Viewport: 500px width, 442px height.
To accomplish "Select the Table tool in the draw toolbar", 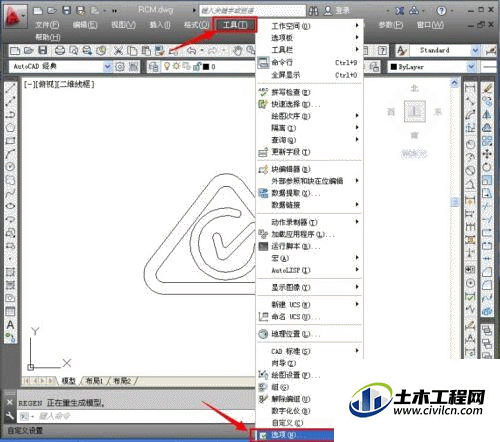I will coord(10,311).
